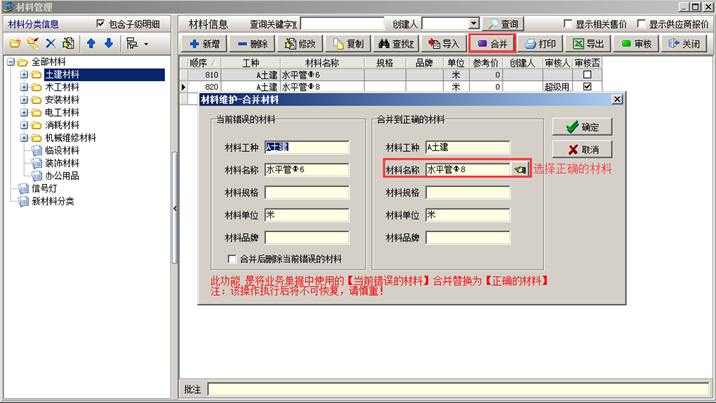This screenshot has width=716, height=403.
Task: Click the 新增 (Add) toolbar button
Action: pyautogui.click(x=205, y=44)
